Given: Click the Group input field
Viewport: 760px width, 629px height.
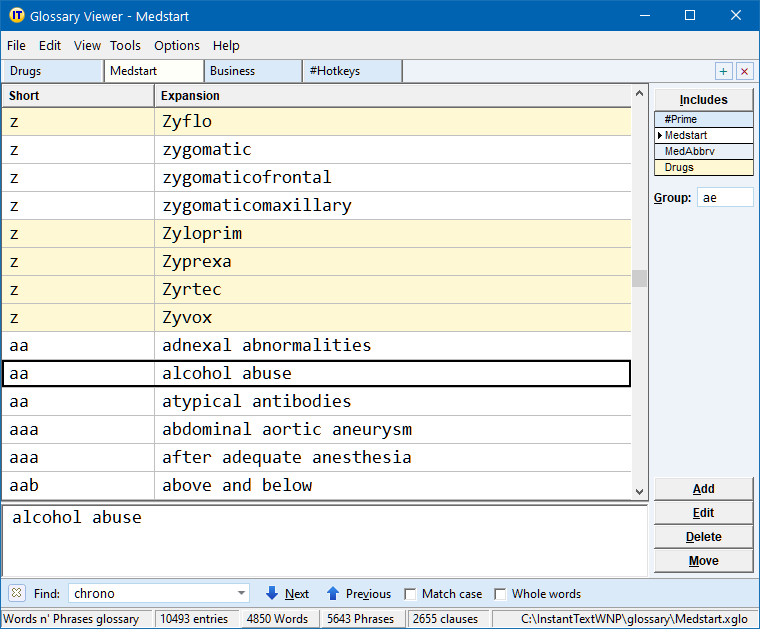Looking at the screenshot, I should pyautogui.click(x=725, y=198).
